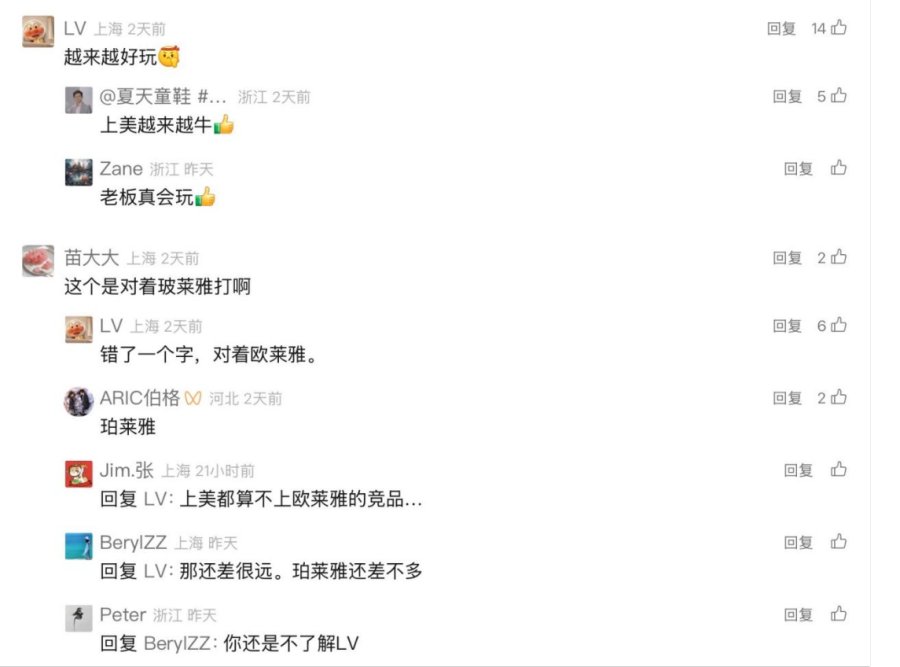Image resolution: width=900 pixels, height=667 pixels.
Task: Open username link ARIC伯格
Action: pyautogui.click(x=139, y=398)
